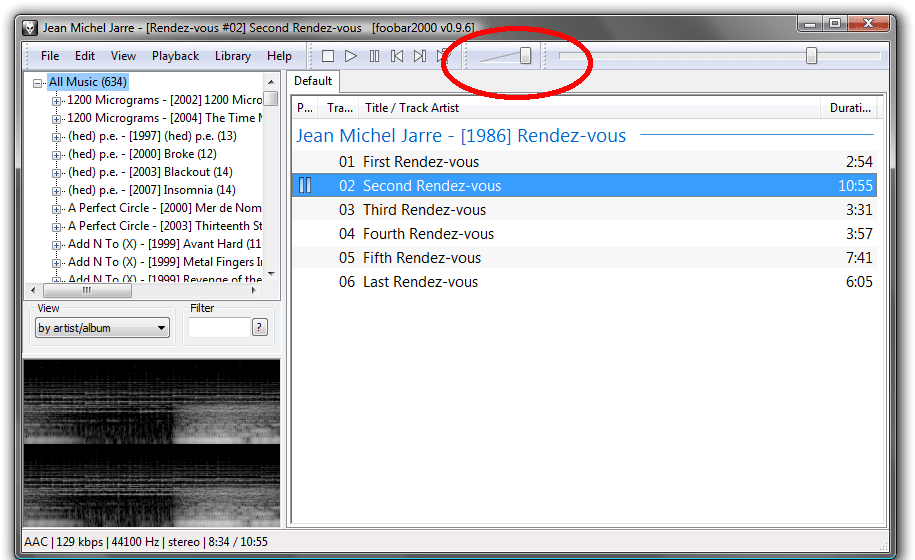
Task: Expand (hed) p.e. [2003] Blackout node
Action: point(56,173)
